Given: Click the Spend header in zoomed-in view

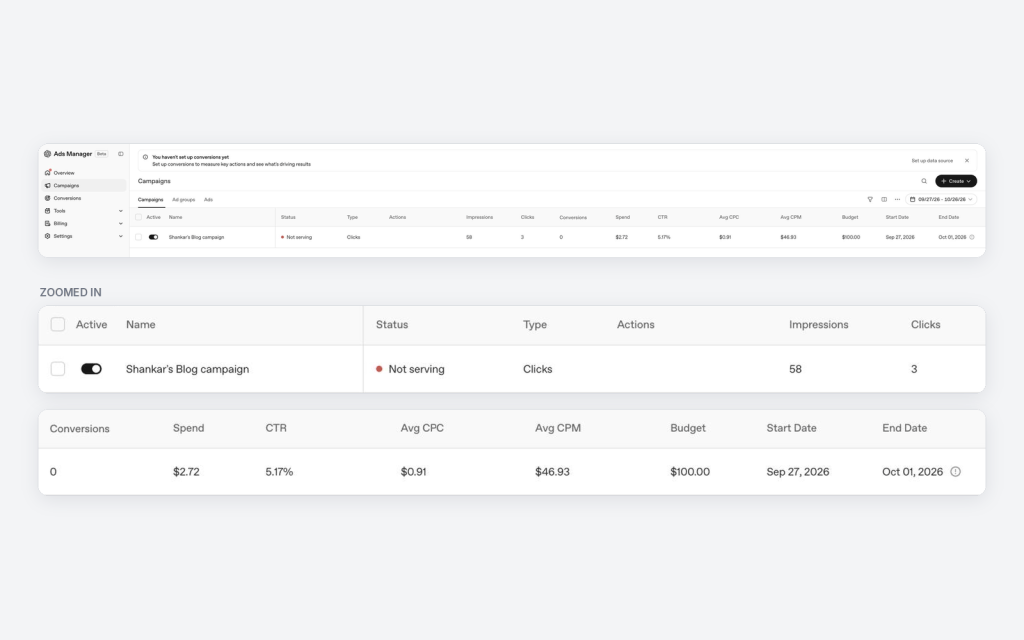Looking at the screenshot, I should click(188, 428).
